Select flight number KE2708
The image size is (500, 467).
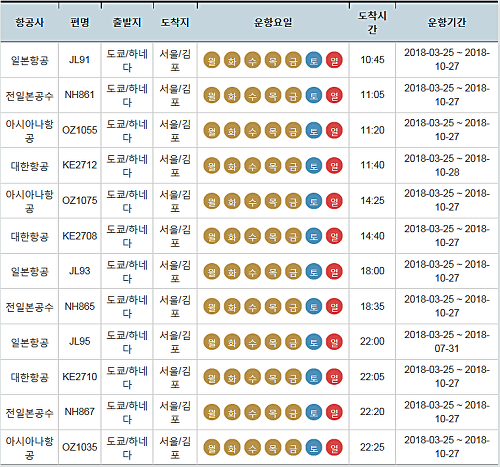point(80,236)
